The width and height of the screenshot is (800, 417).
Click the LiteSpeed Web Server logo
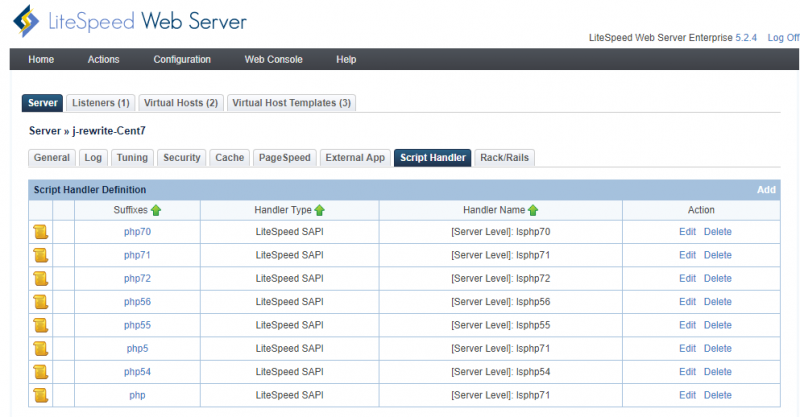130,21
